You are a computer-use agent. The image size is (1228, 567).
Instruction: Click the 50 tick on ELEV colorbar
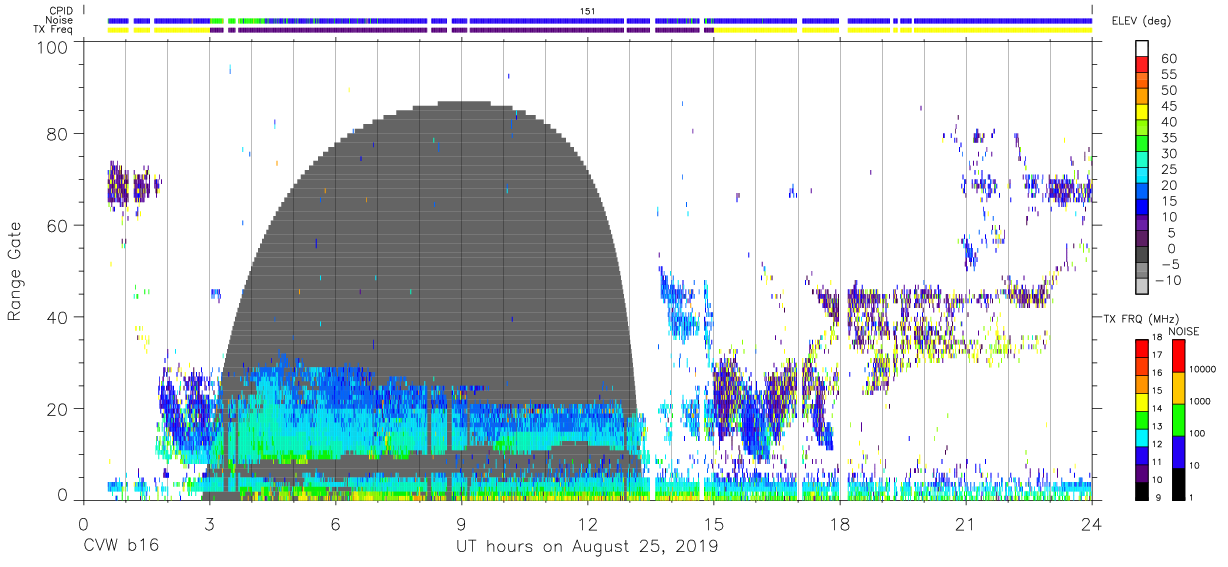click(1167, 90)
